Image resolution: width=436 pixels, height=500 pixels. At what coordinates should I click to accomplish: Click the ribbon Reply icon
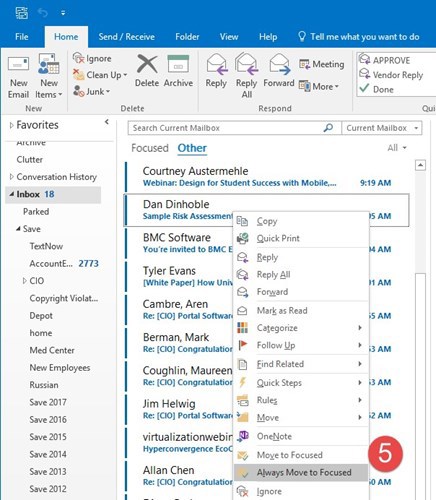click(216, 64)
